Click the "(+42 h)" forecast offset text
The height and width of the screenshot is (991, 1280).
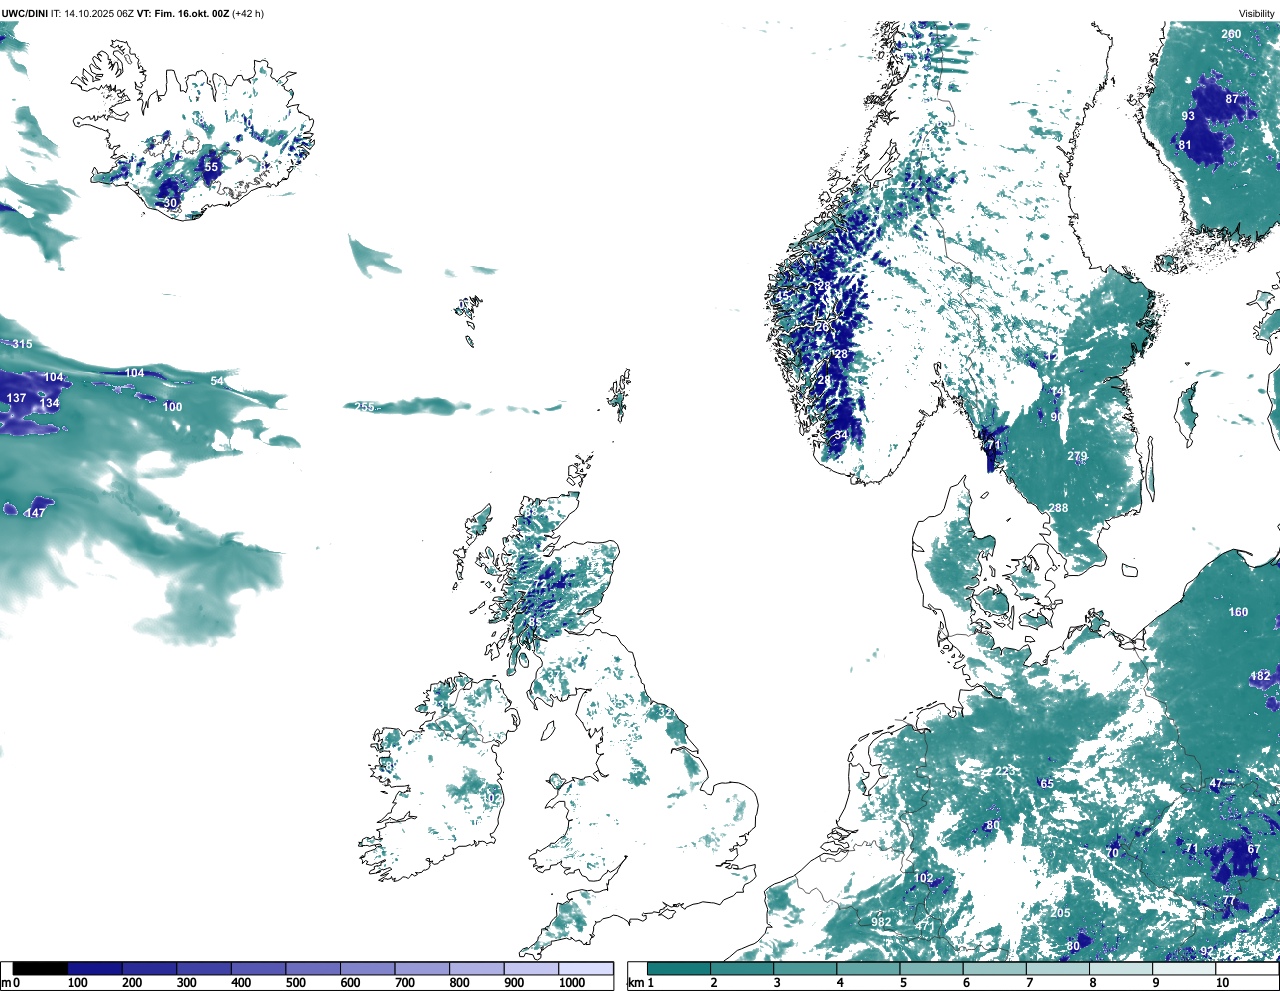coord(248,13)
